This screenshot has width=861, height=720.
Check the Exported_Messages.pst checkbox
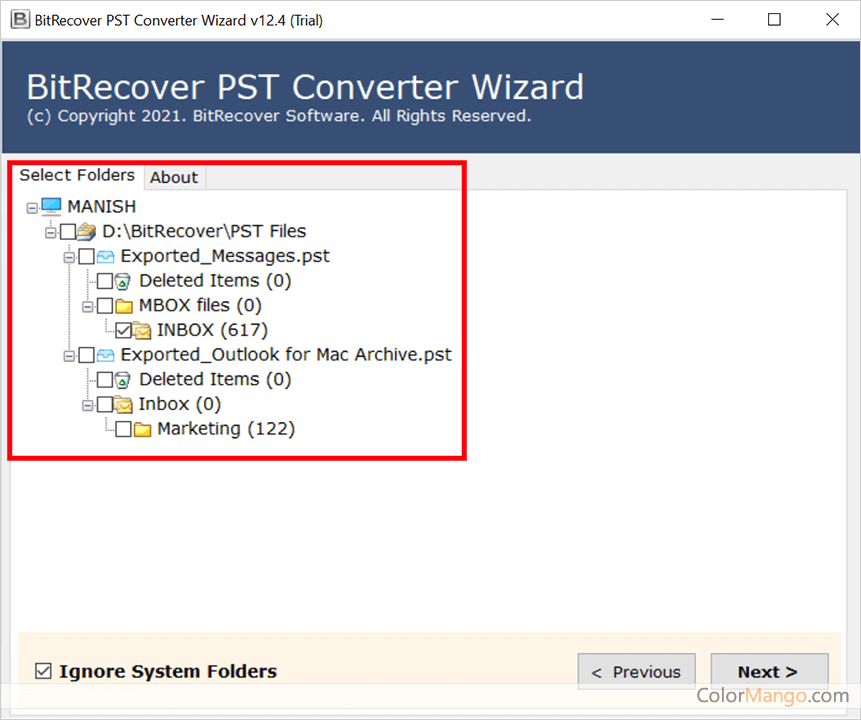tap(86, 256)
